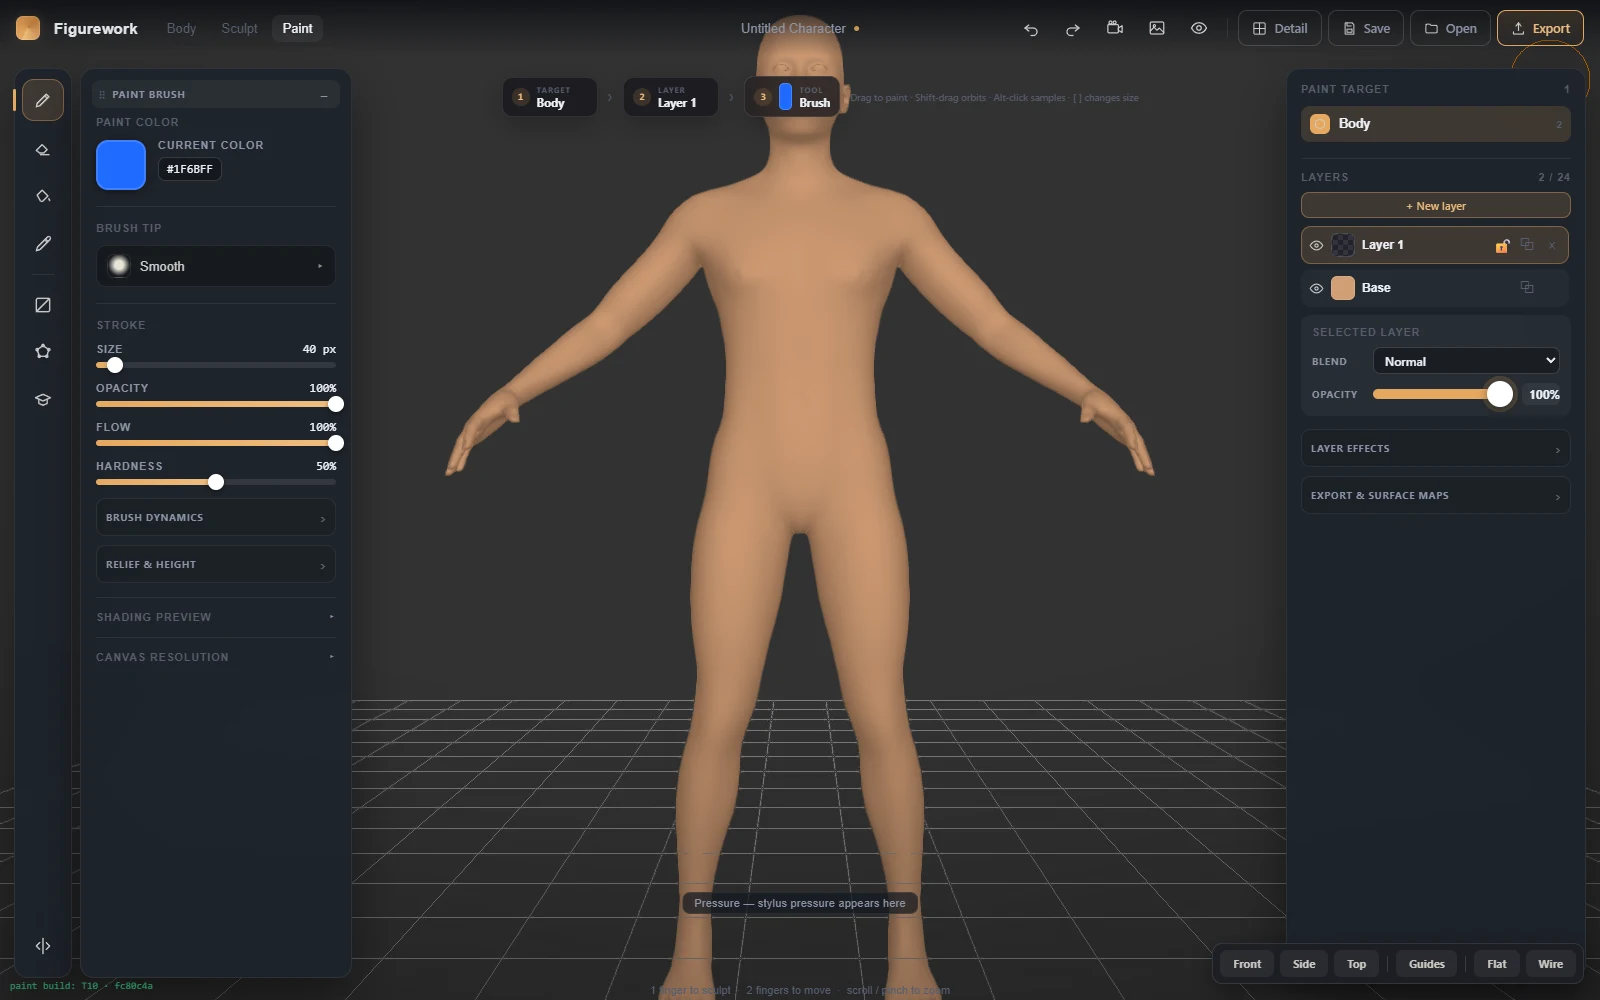Hide the Base layer with its eye icon
The image size is (1600, 1000).
click(x=1317, y=288)
